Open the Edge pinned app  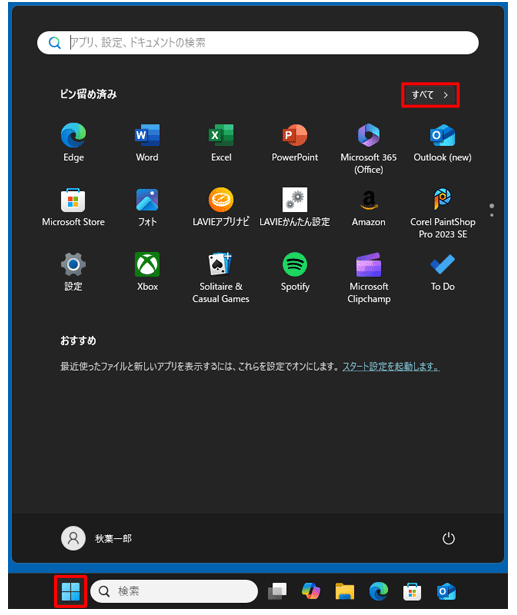[73, 142]
